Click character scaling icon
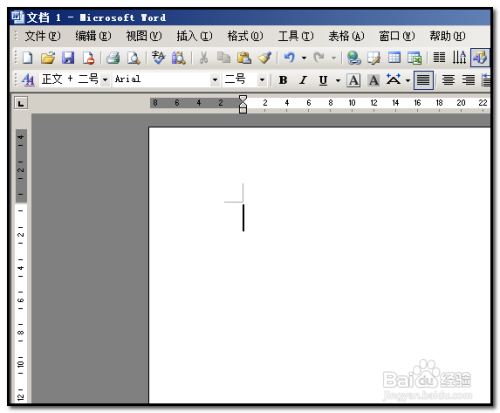This screenshot has width=500, height=413. click(394, 80)
